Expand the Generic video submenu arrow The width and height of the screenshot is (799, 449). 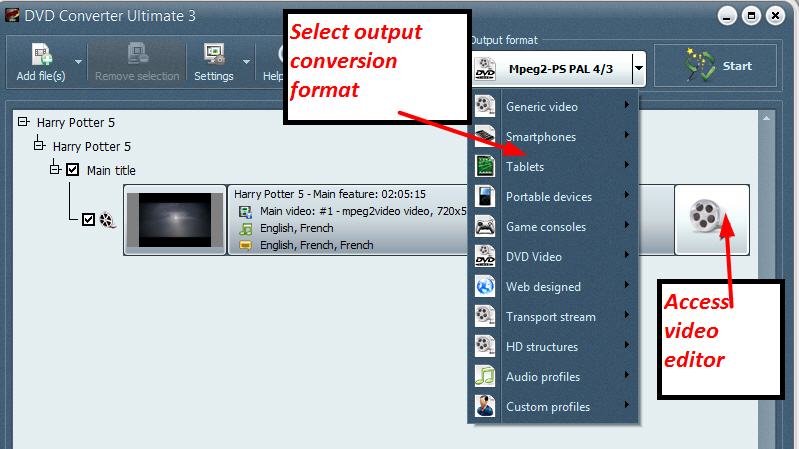pos(627,105)
